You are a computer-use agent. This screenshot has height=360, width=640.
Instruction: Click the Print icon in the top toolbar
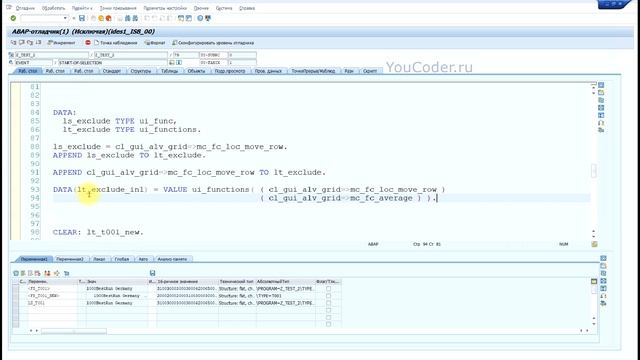click(x=120, y=18)
